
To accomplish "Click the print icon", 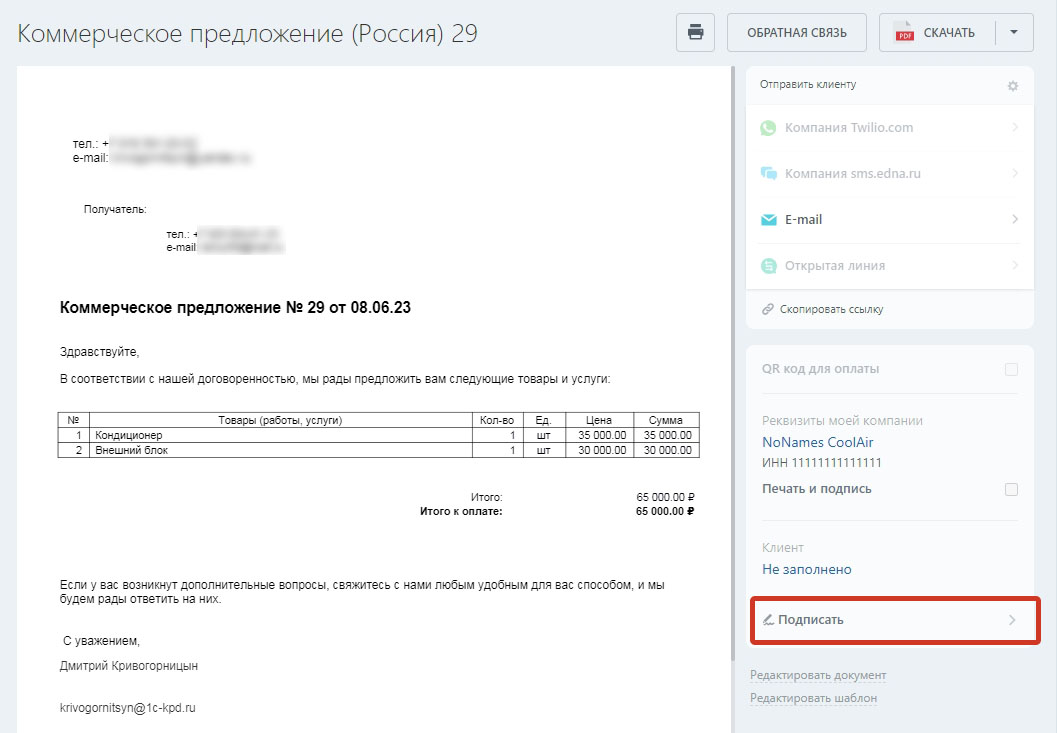I will click(695, 31).
